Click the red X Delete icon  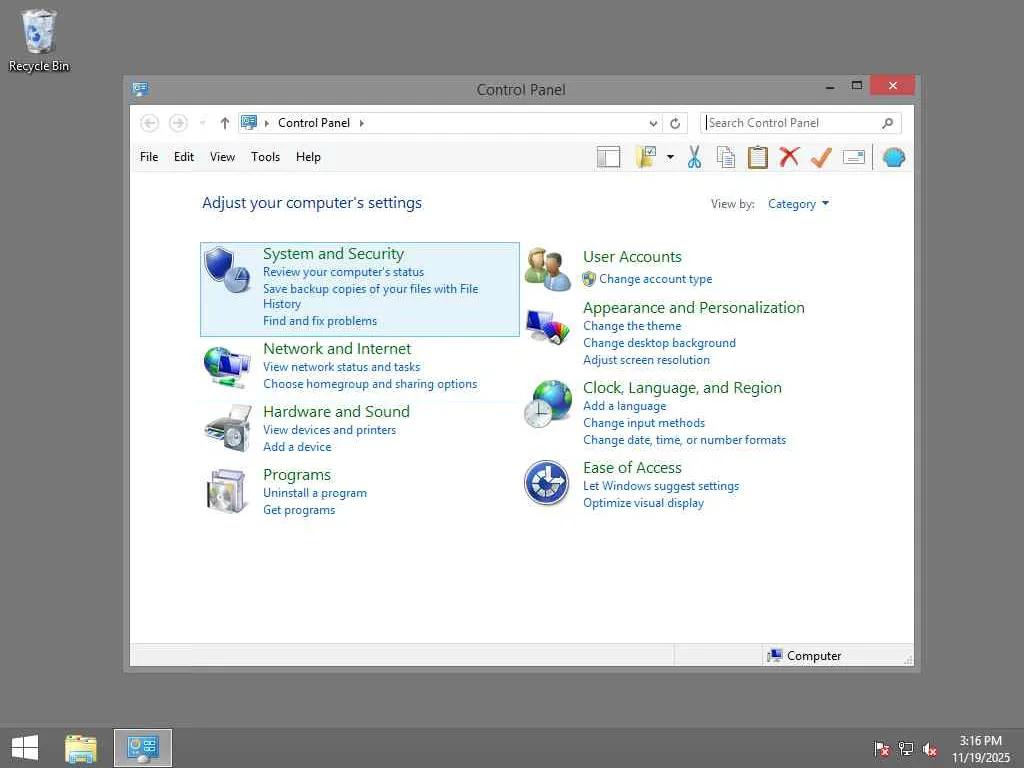click(789, 157)
